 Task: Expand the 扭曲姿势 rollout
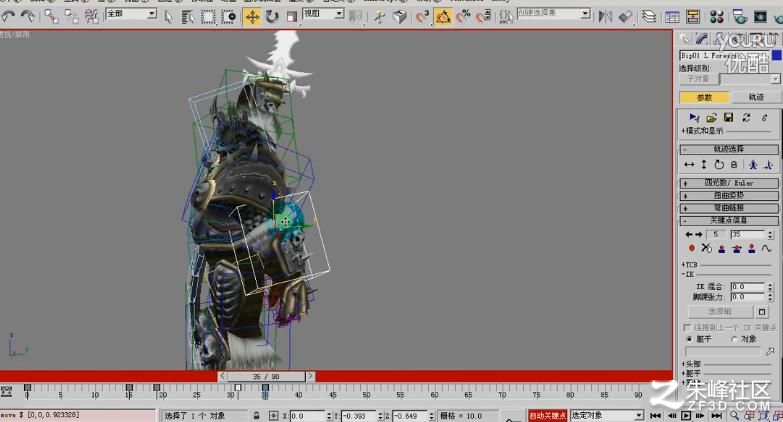pyautogui.click(x=729, y=196)
